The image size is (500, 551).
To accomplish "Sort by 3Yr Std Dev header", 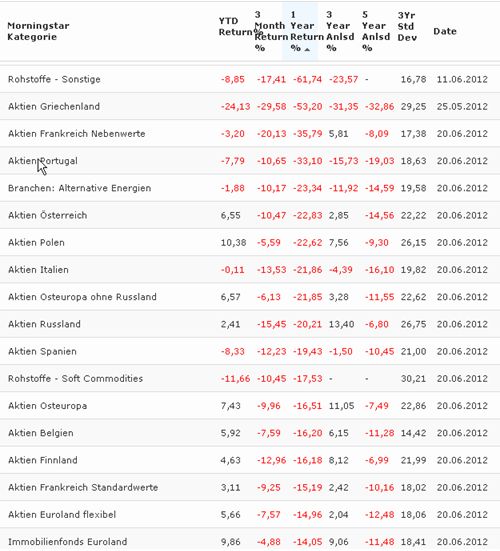I will point(407,26).
